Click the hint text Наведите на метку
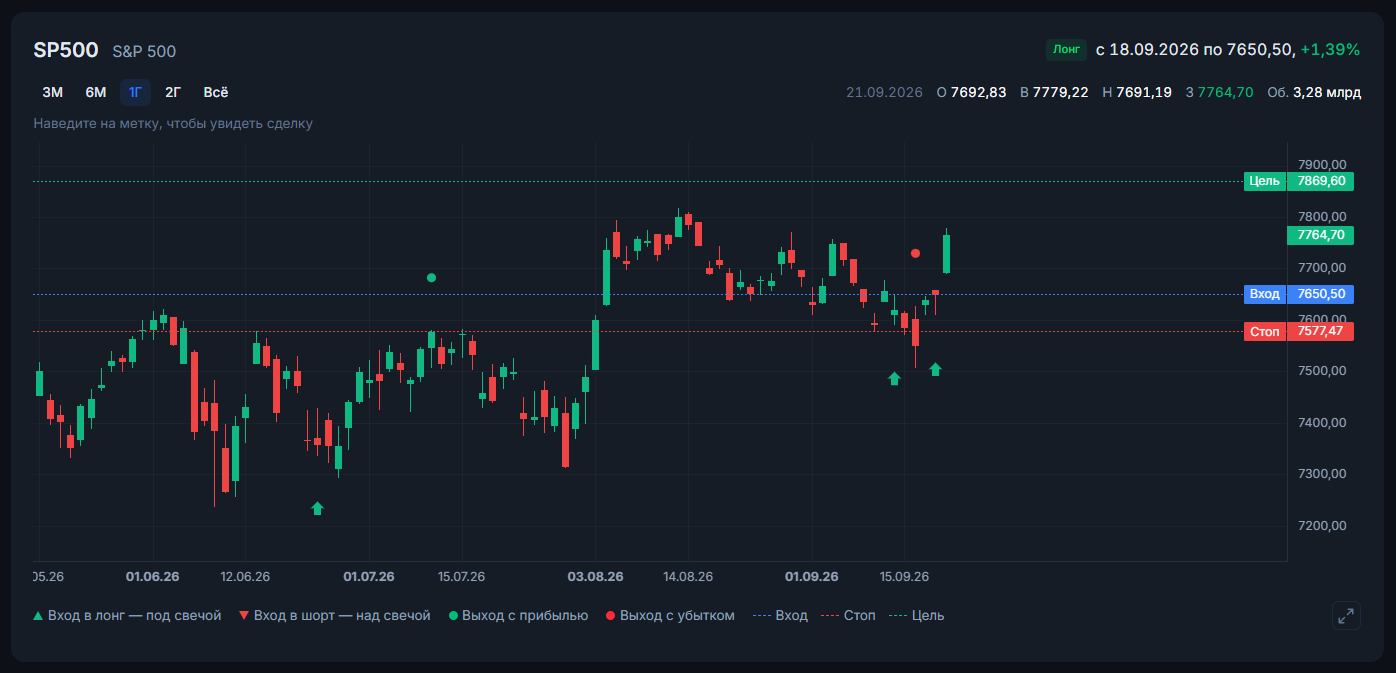The width and height of the screenshot is (1396, 673). pyautogui.click(x=173, y=123)
